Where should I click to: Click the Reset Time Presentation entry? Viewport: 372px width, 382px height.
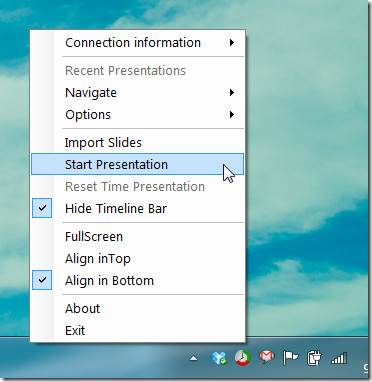[x=137, y=186]
